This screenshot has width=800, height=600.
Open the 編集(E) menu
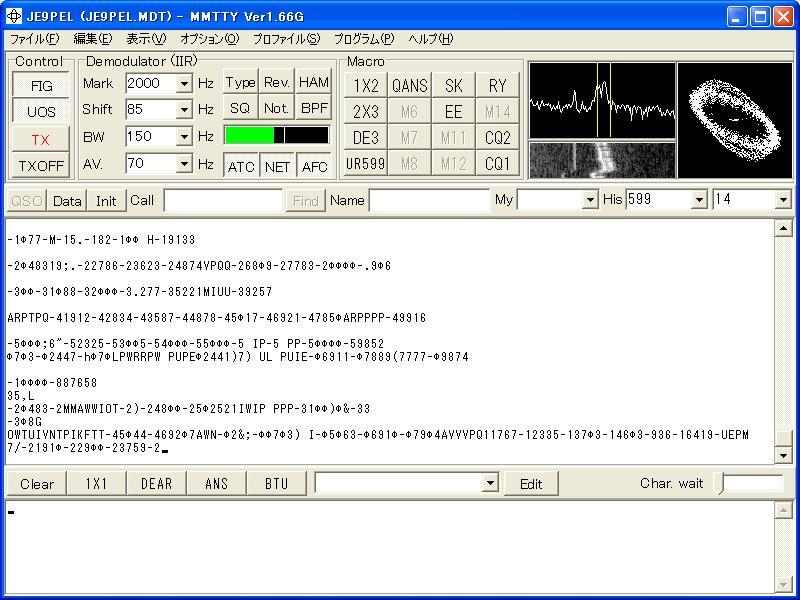tap(92, 39)
